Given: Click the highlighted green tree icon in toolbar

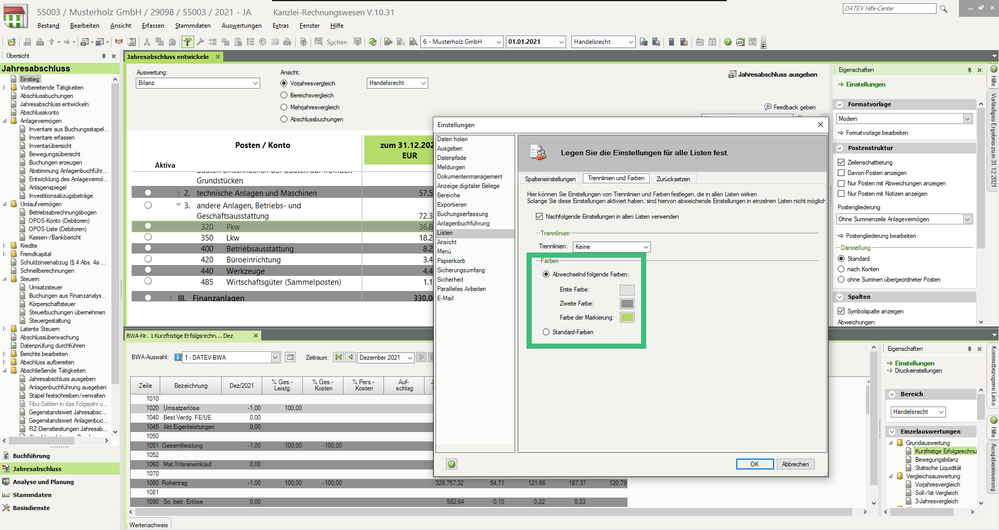Looking at the screenshot, I should click(187, 42).
